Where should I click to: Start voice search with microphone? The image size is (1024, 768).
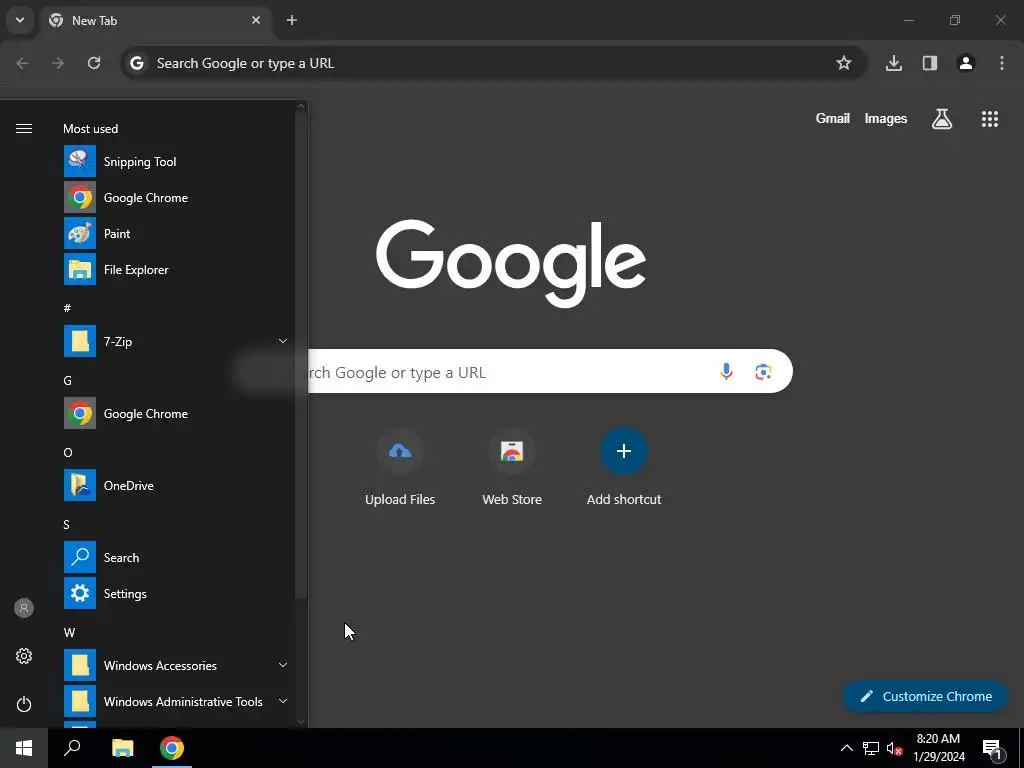tap(726, 372)
